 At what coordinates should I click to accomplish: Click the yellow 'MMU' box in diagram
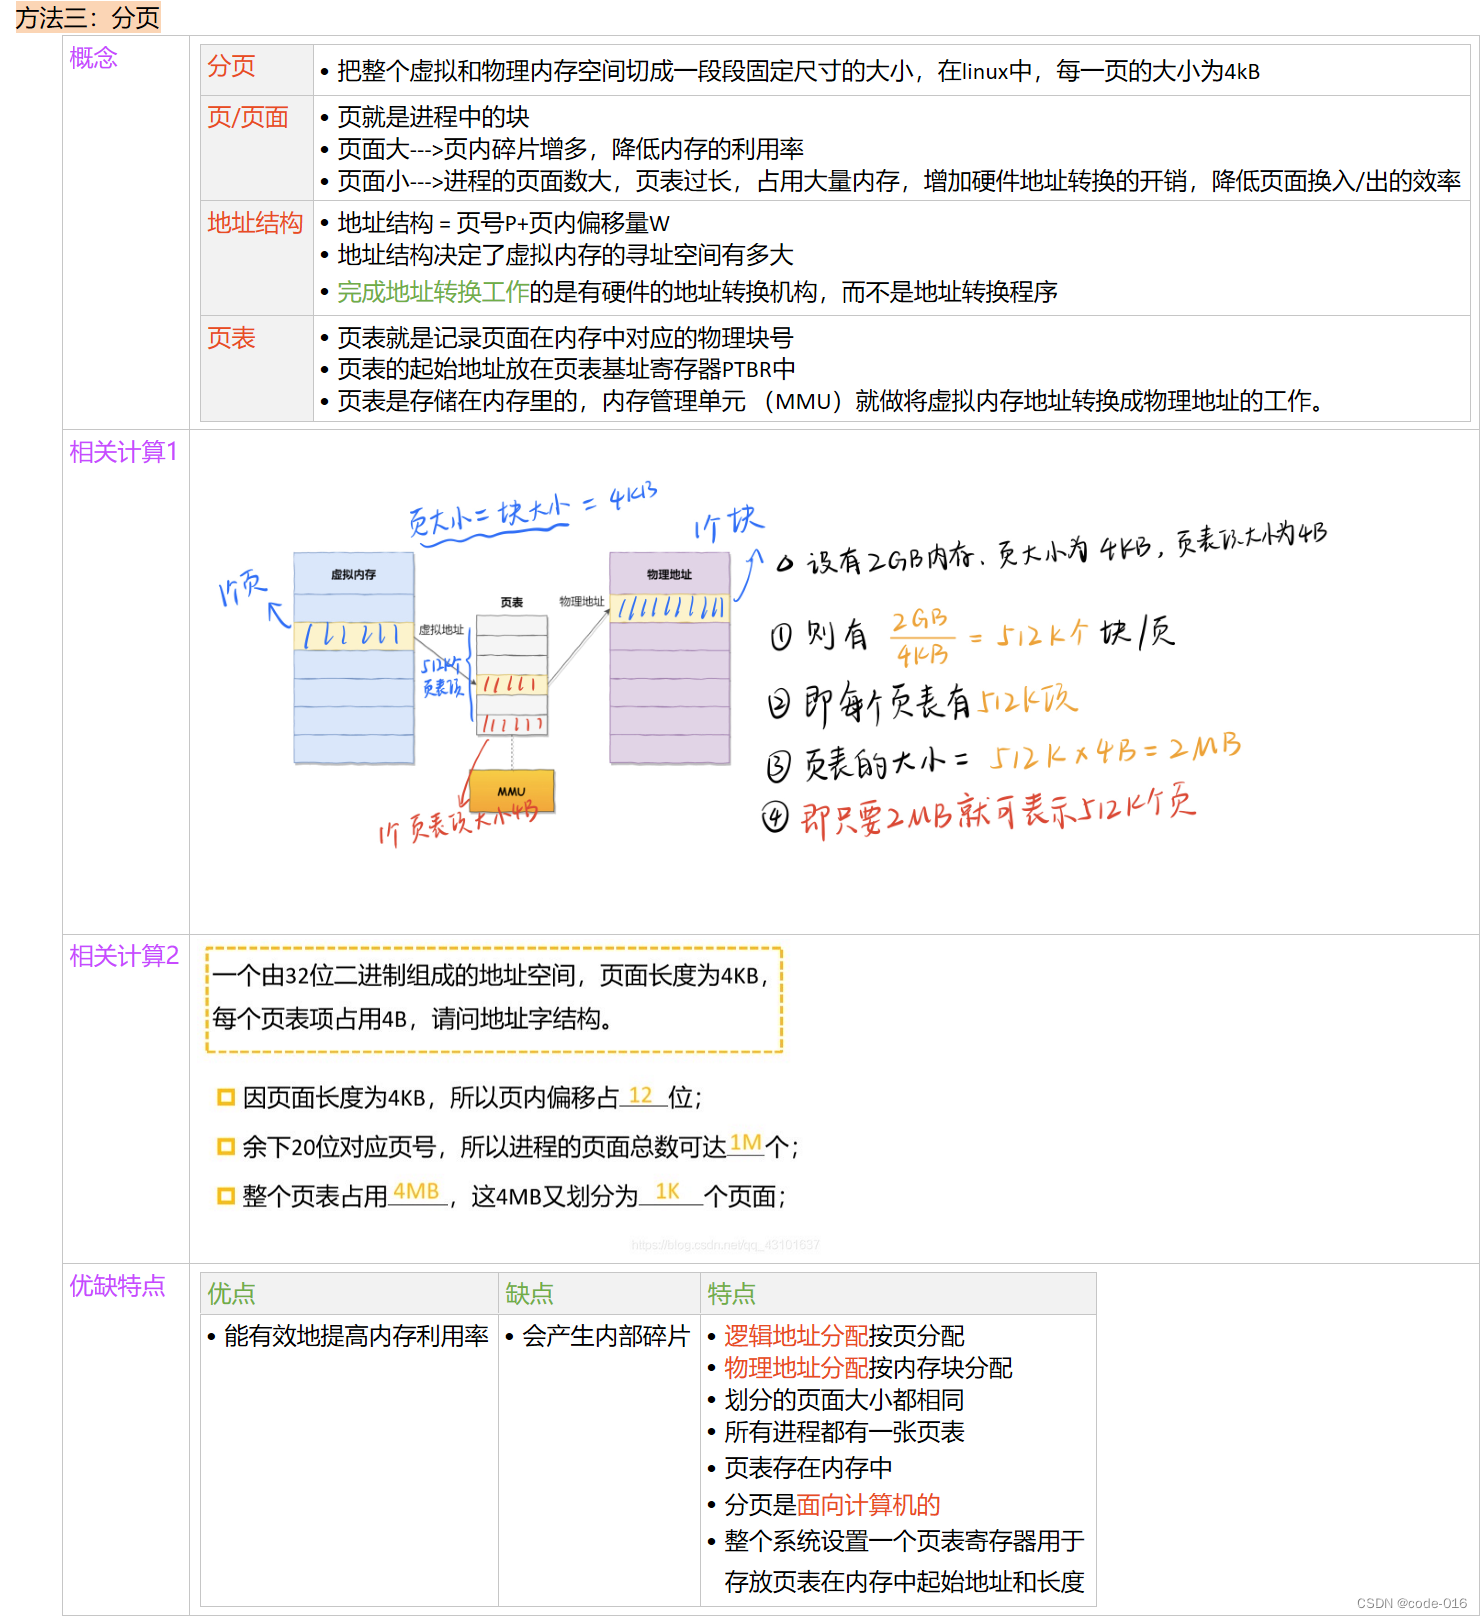(x=512, y=790)
